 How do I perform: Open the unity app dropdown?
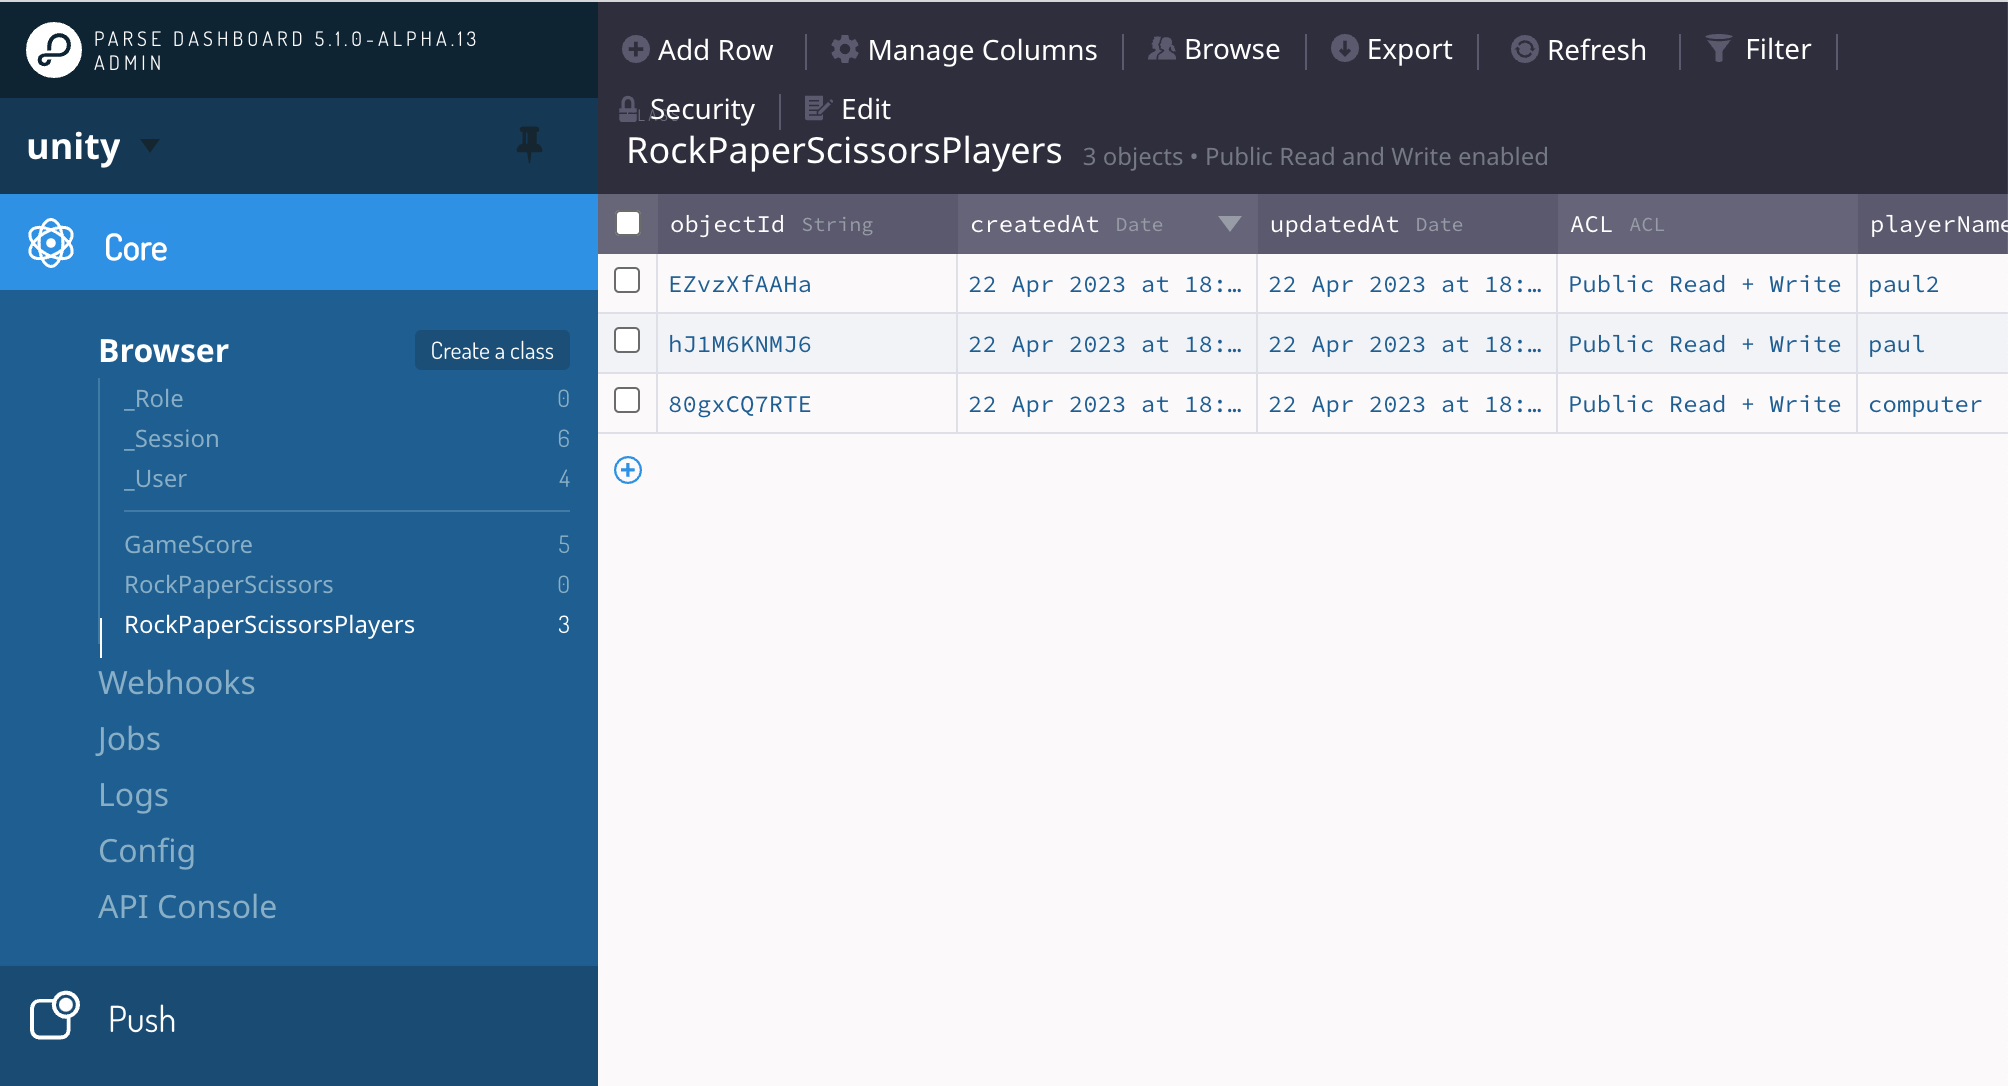coord(150,146)
